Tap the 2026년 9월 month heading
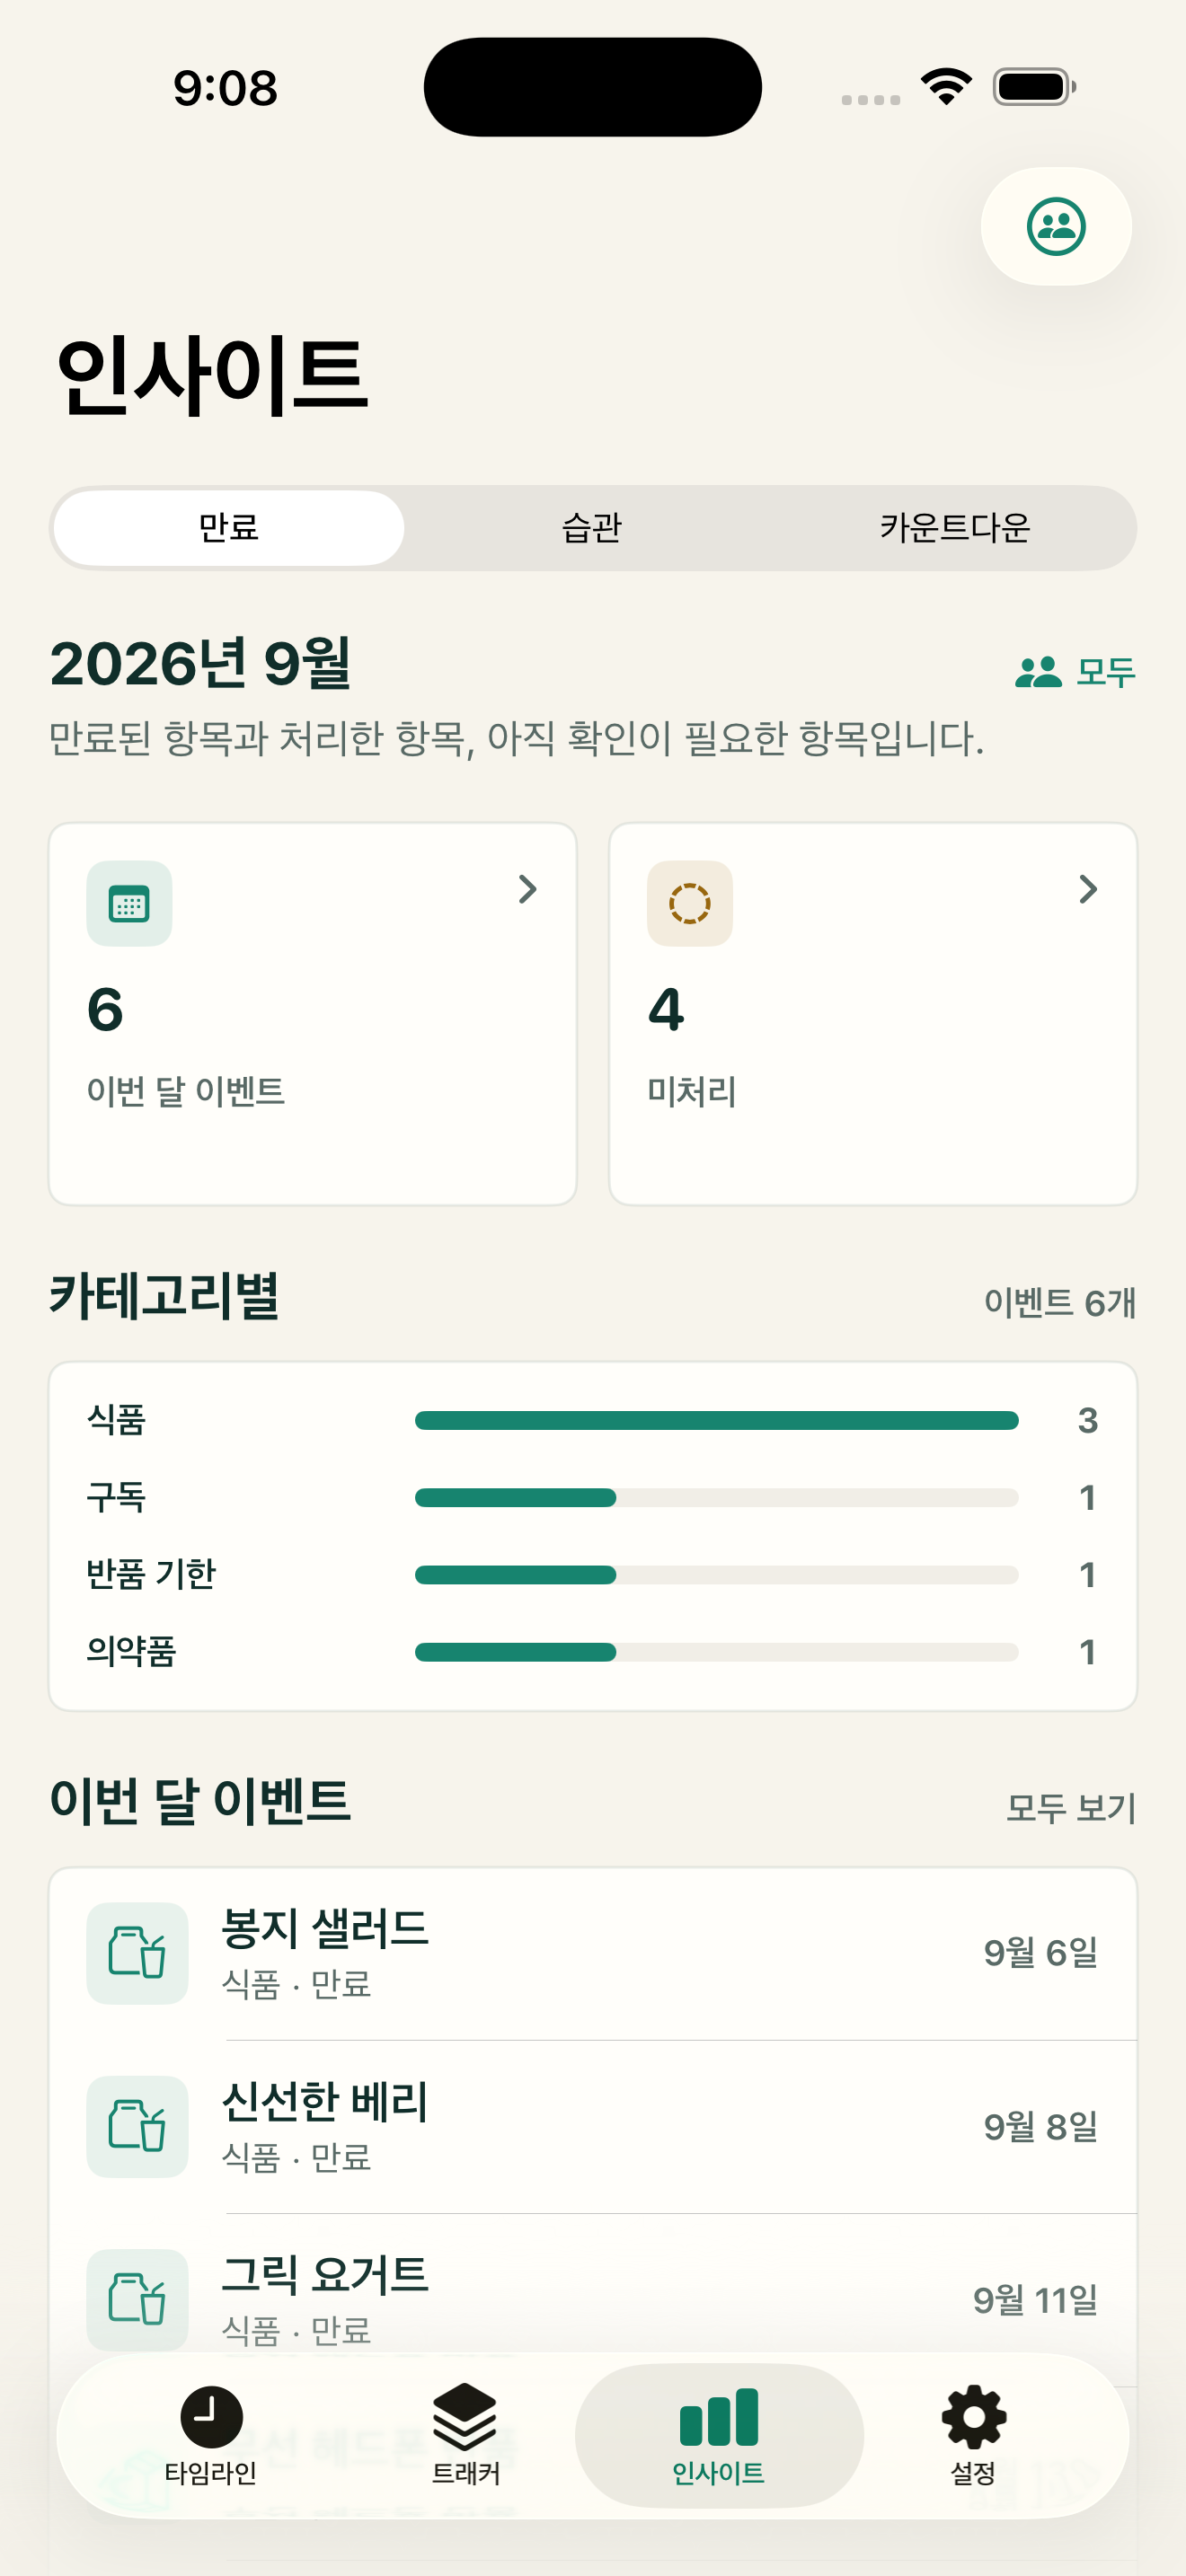 [x=201, y=662]
